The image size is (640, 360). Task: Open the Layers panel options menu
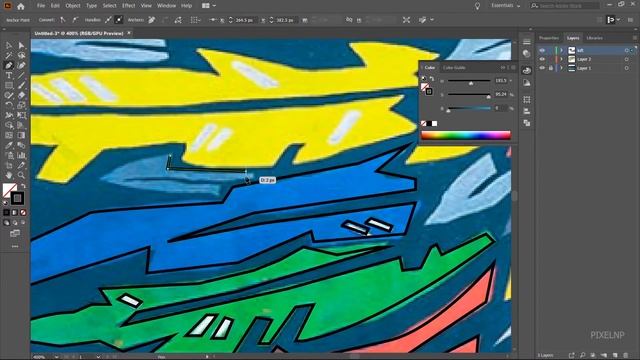point(635,38)
